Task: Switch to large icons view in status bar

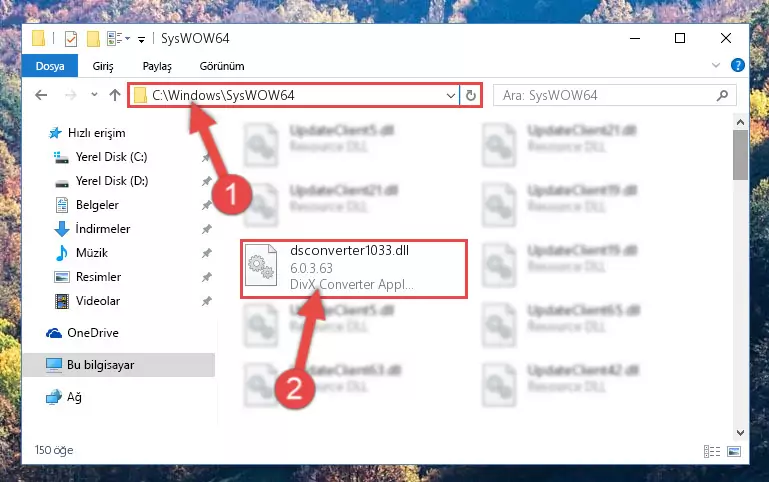Action: click(734, 451)
